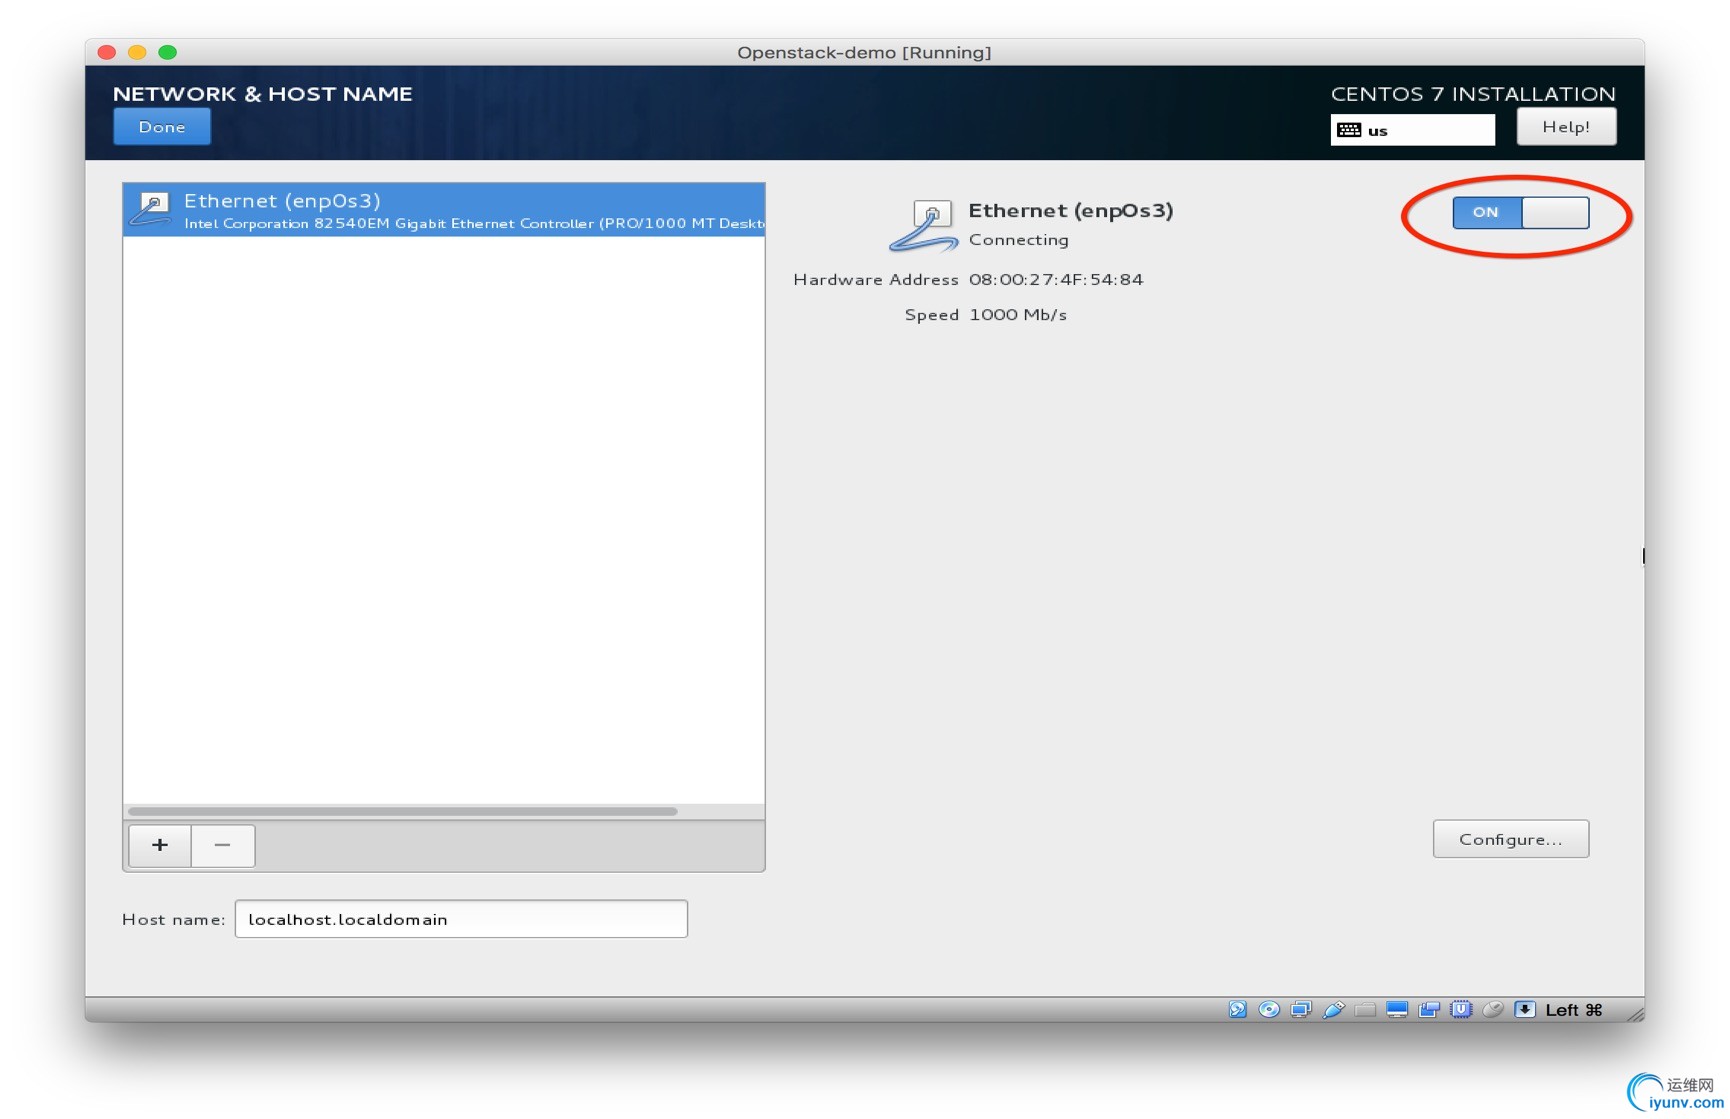Click the Left ⌘ host key indicator
This screenshot has width=1730, height=1119.
pyautogui.click(x=1574, y=1010)
